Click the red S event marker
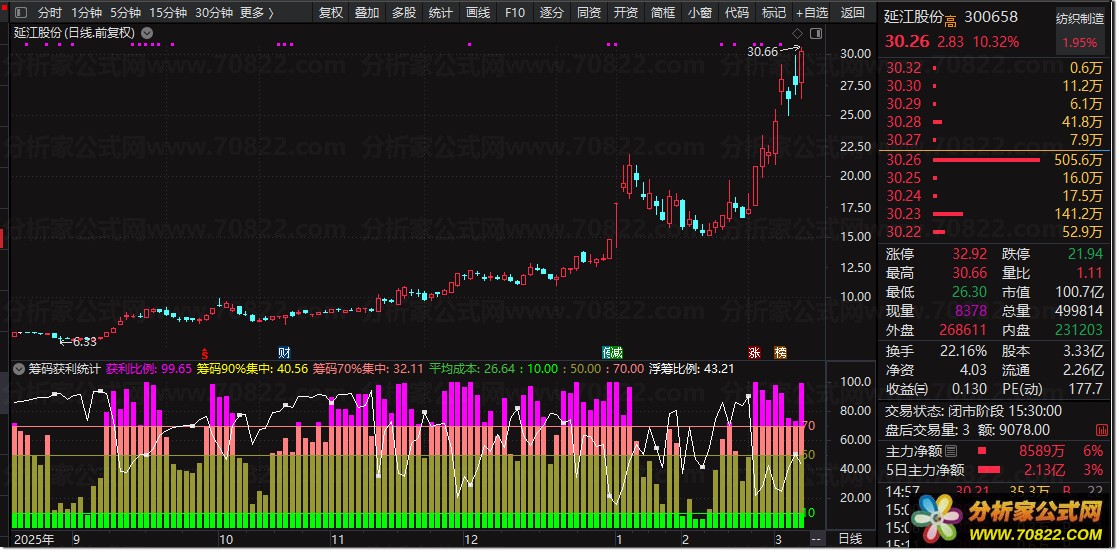This screenshot has width=1119, height=551. coord(205,353)
